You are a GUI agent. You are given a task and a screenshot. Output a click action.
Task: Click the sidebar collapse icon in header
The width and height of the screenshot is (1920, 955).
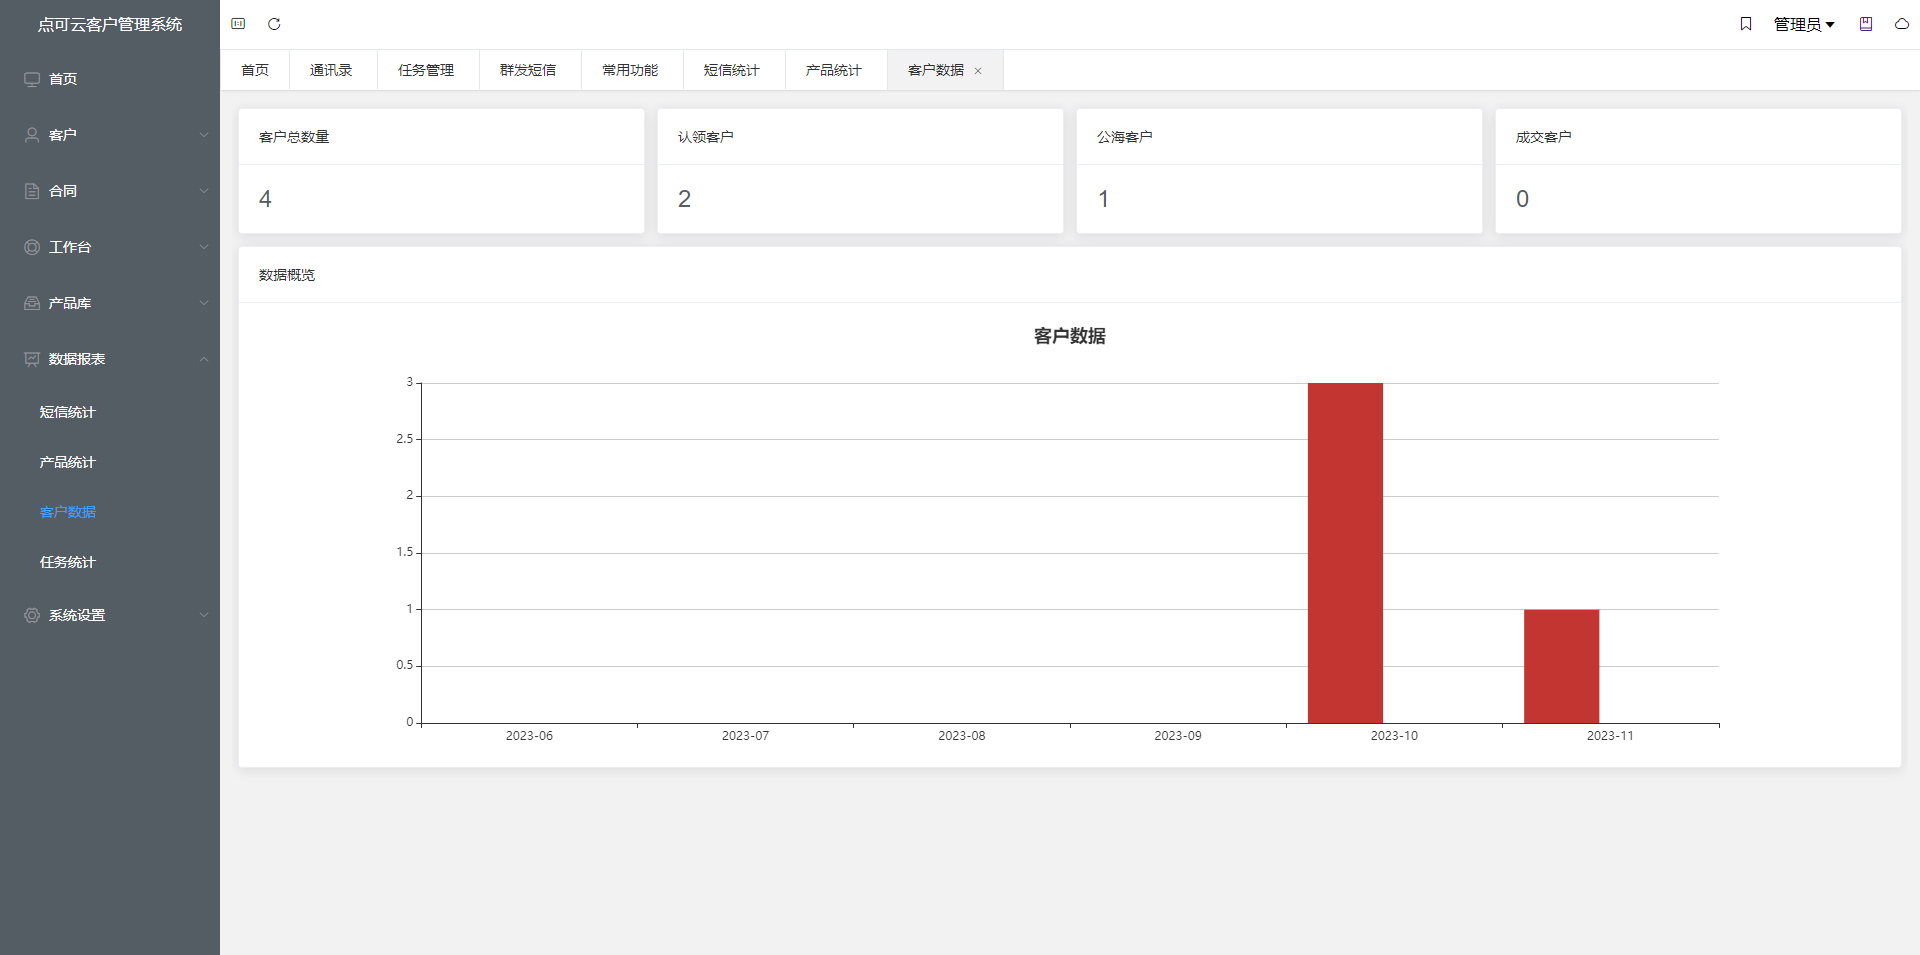pyautogui.click(x=238, y=24)
